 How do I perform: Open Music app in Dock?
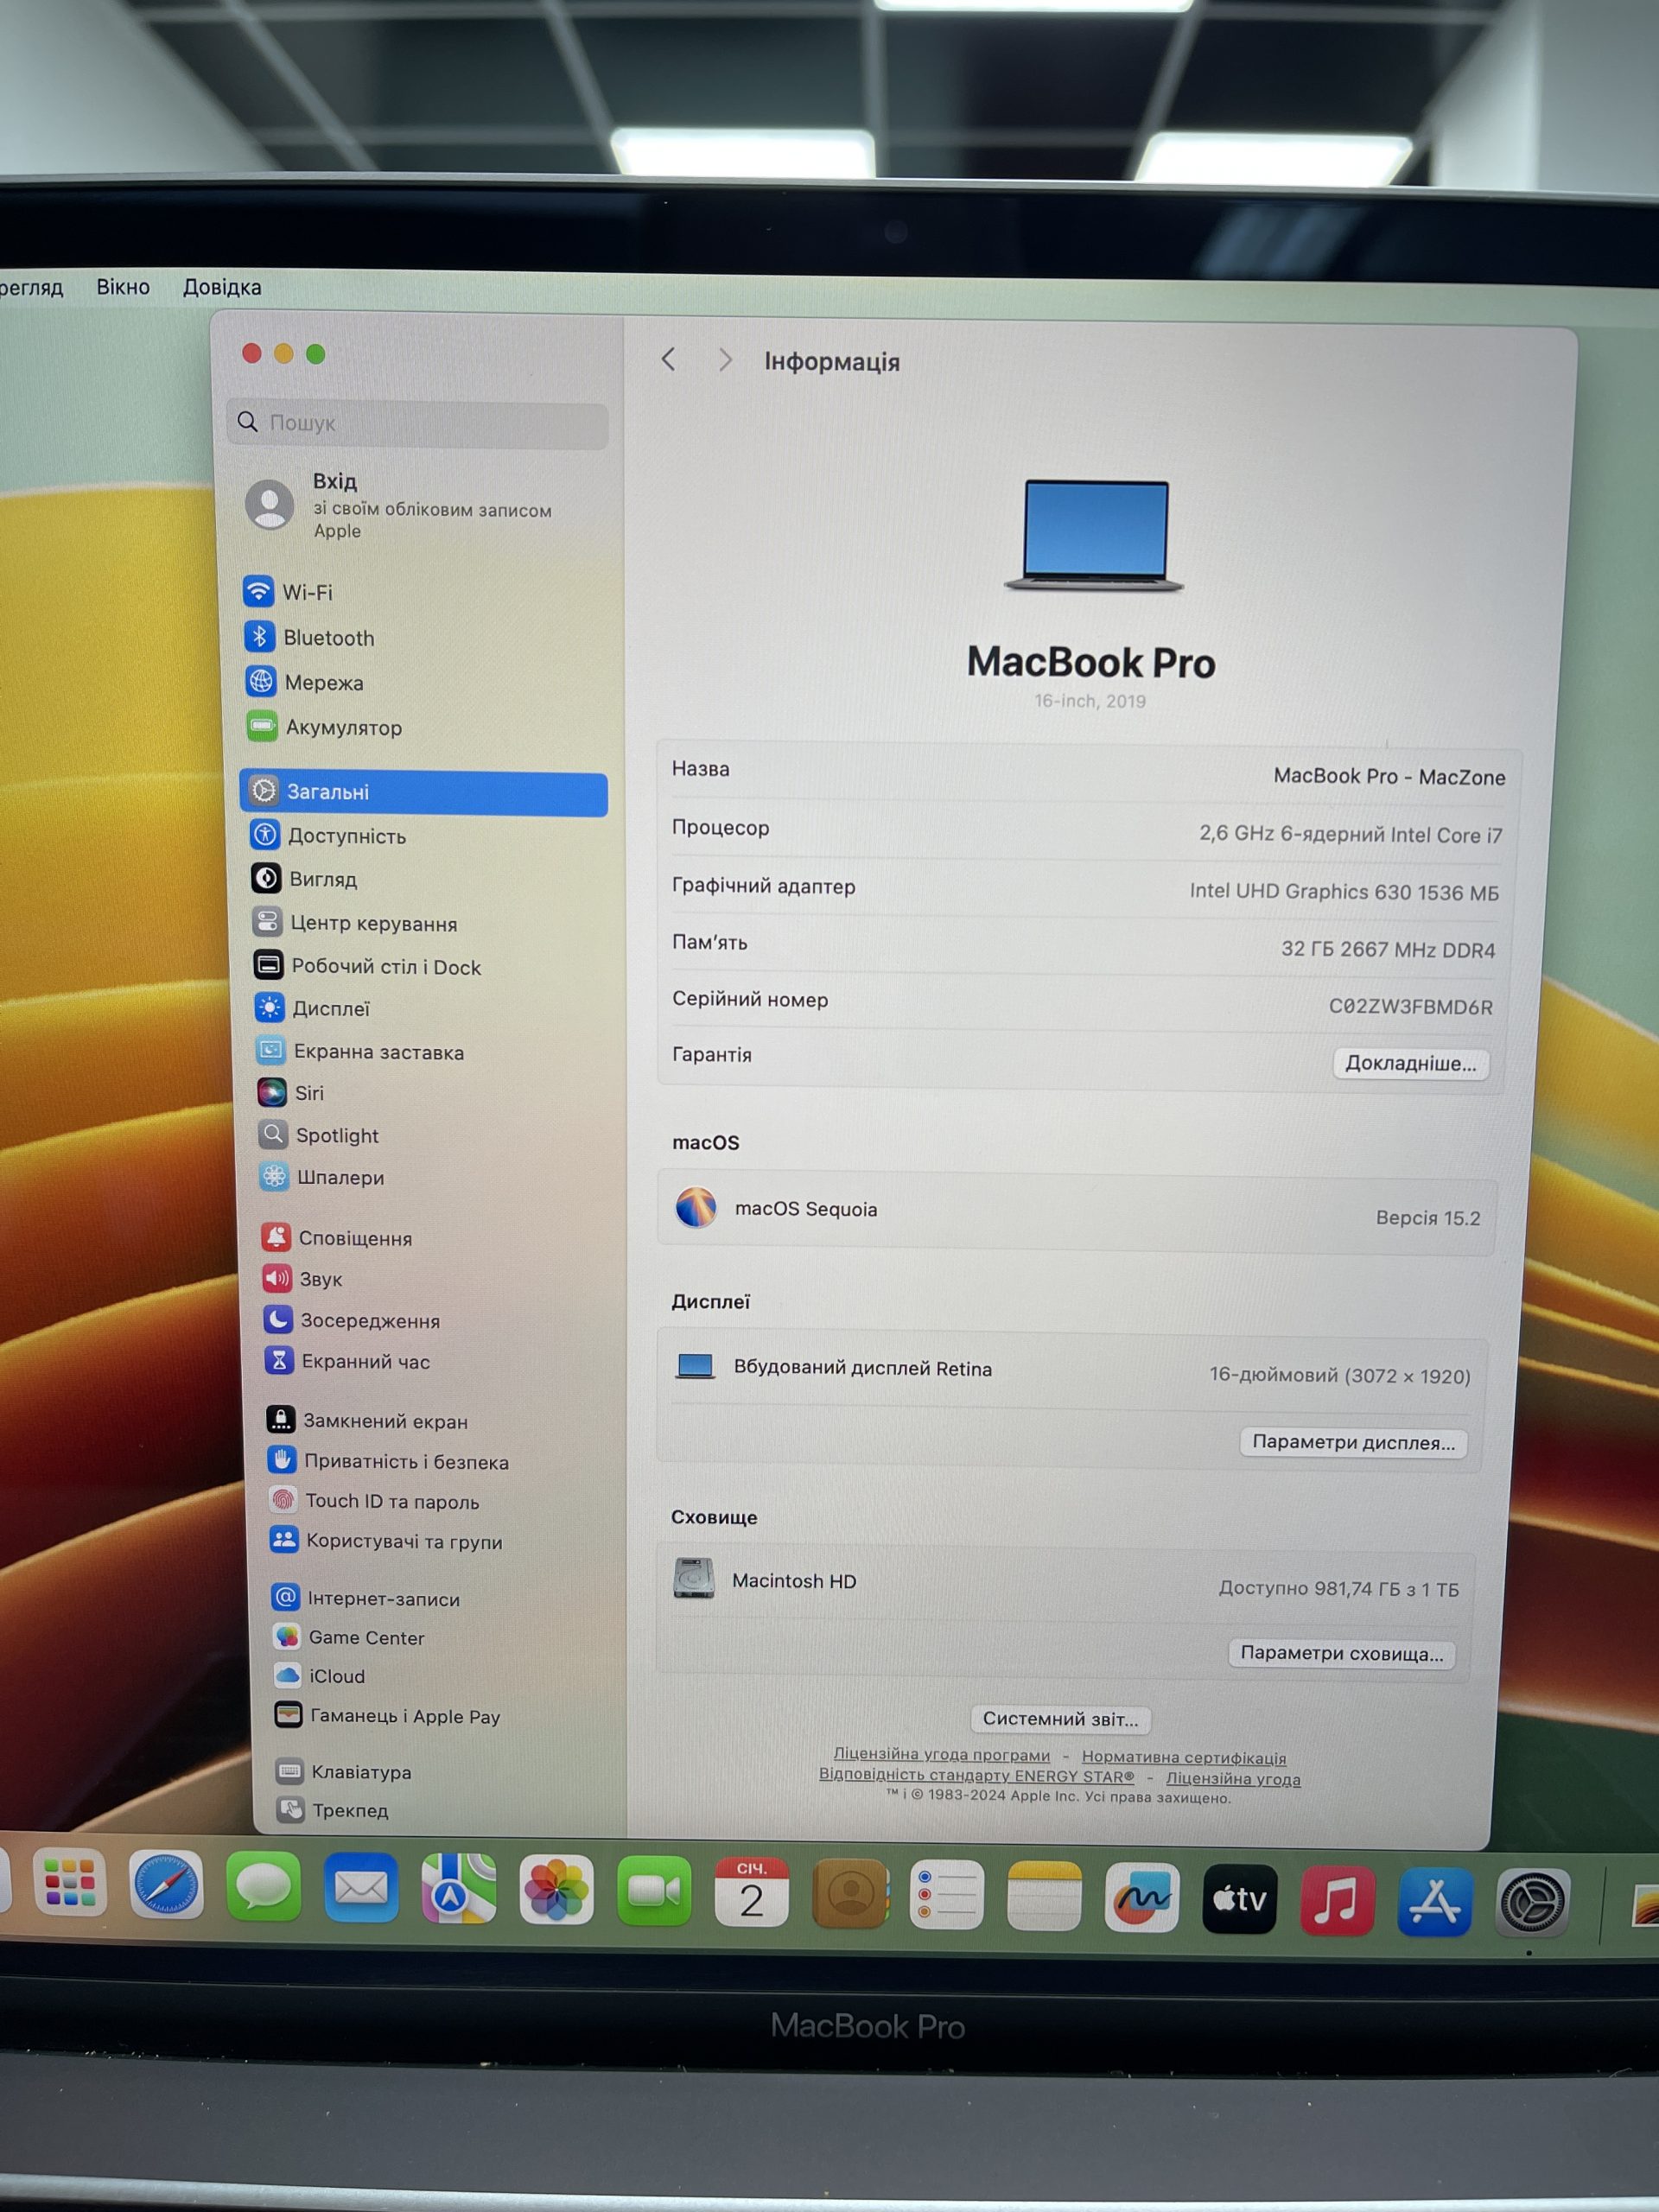[x=1338, y=1899]
